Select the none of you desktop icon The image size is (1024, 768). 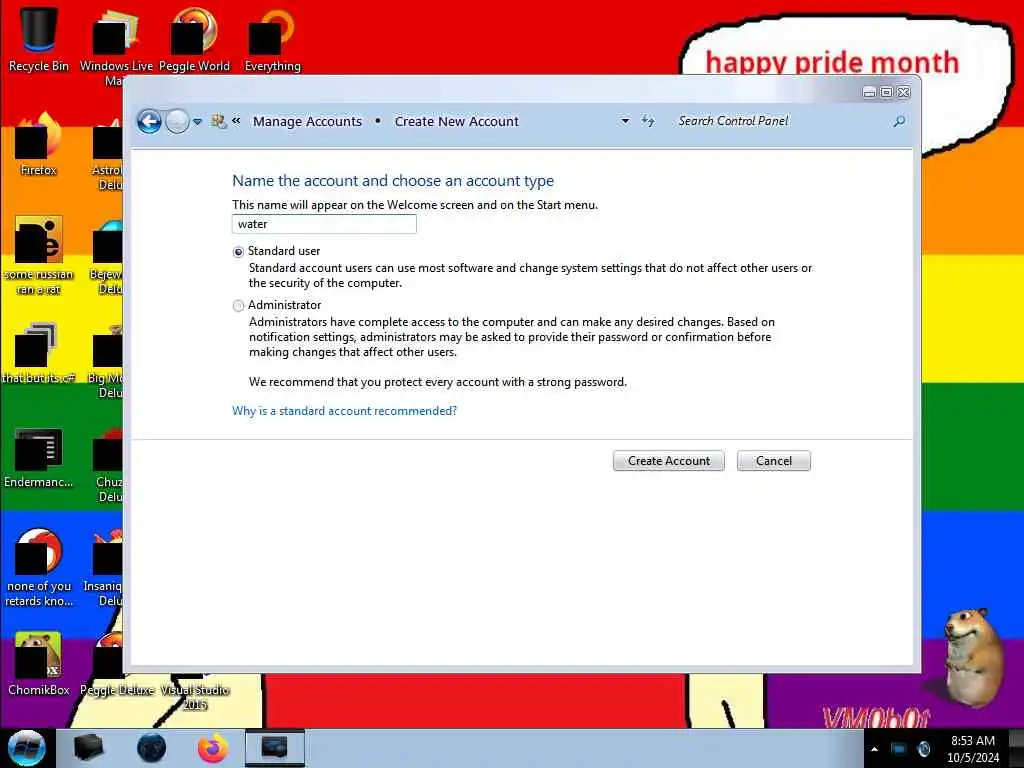click(x=39, y=567)
